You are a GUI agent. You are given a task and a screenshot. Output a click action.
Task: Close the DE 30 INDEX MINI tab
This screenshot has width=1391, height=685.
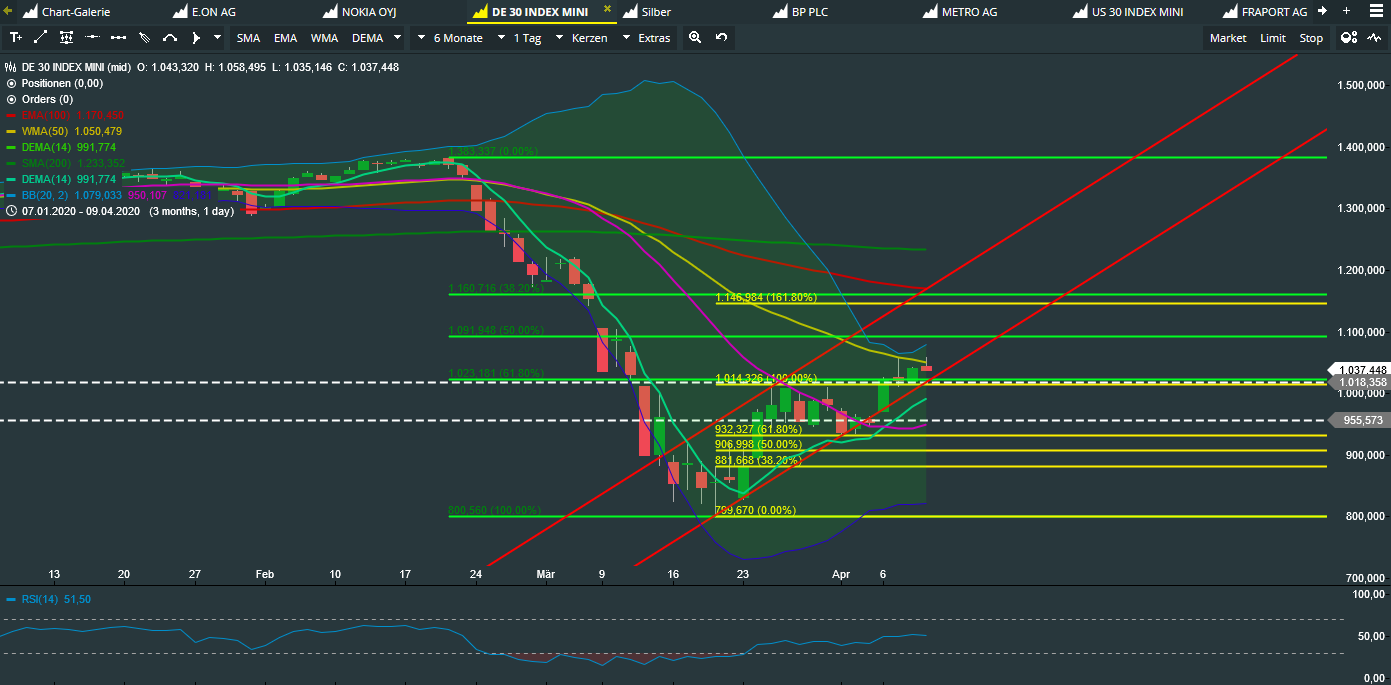607,8
